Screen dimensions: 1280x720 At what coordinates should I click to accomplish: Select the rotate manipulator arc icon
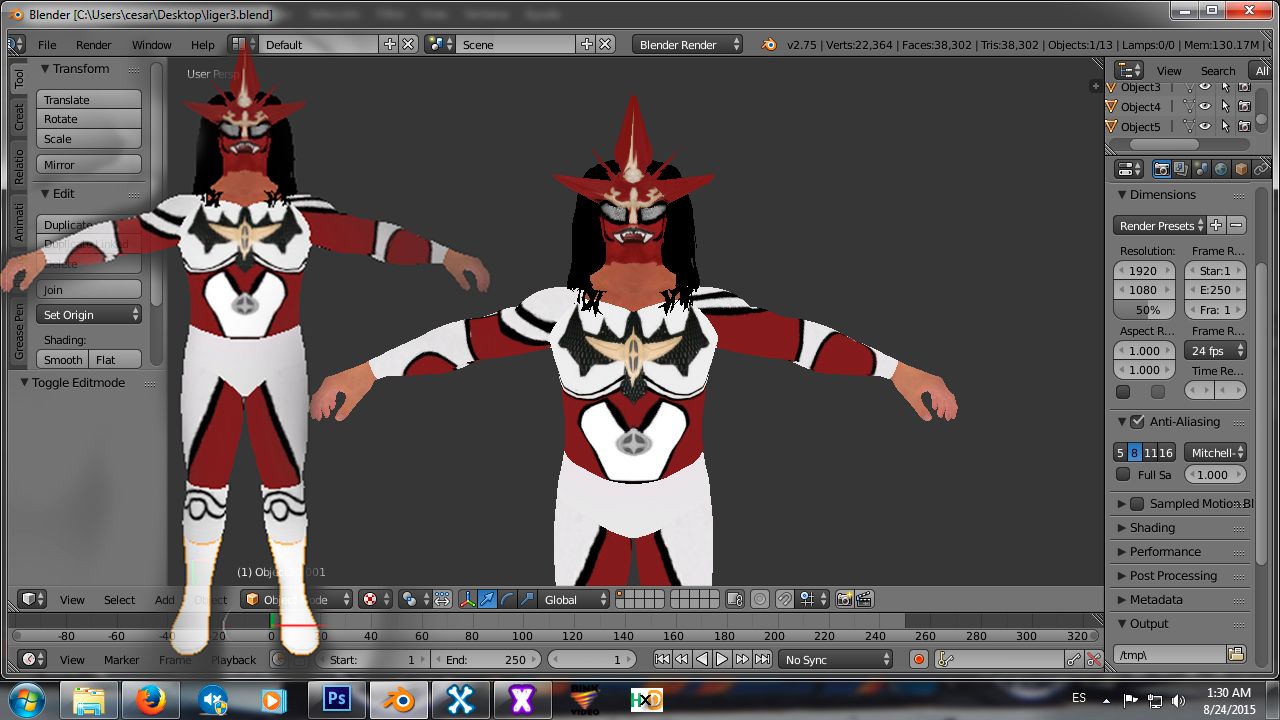(507, 599)
